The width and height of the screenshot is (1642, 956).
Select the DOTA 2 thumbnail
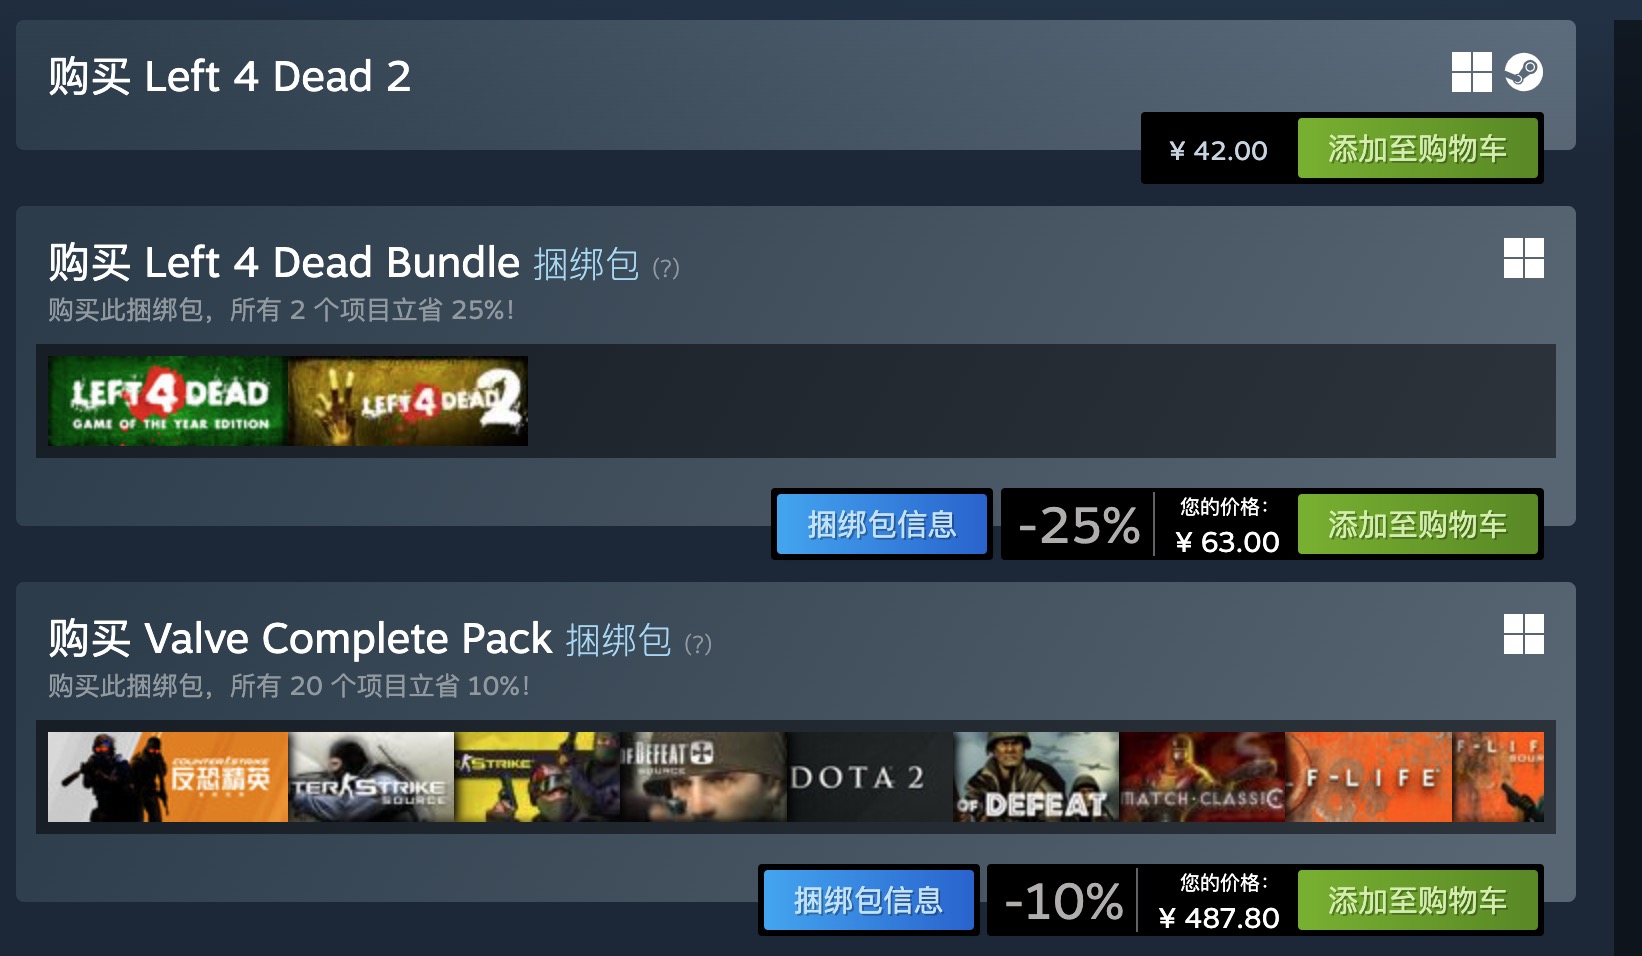(x=870, y=777)
